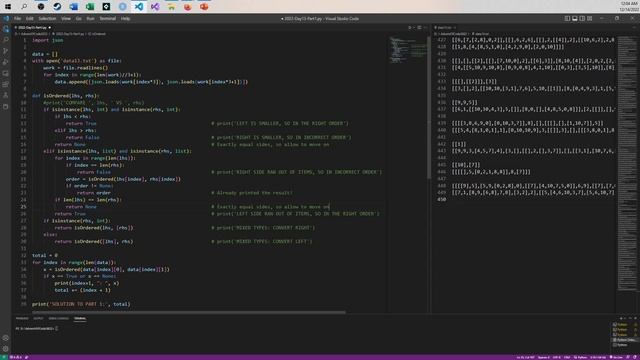Open the Customize Layout icon
The width and height of the screenshot is (640, 360).
(589, 18)
